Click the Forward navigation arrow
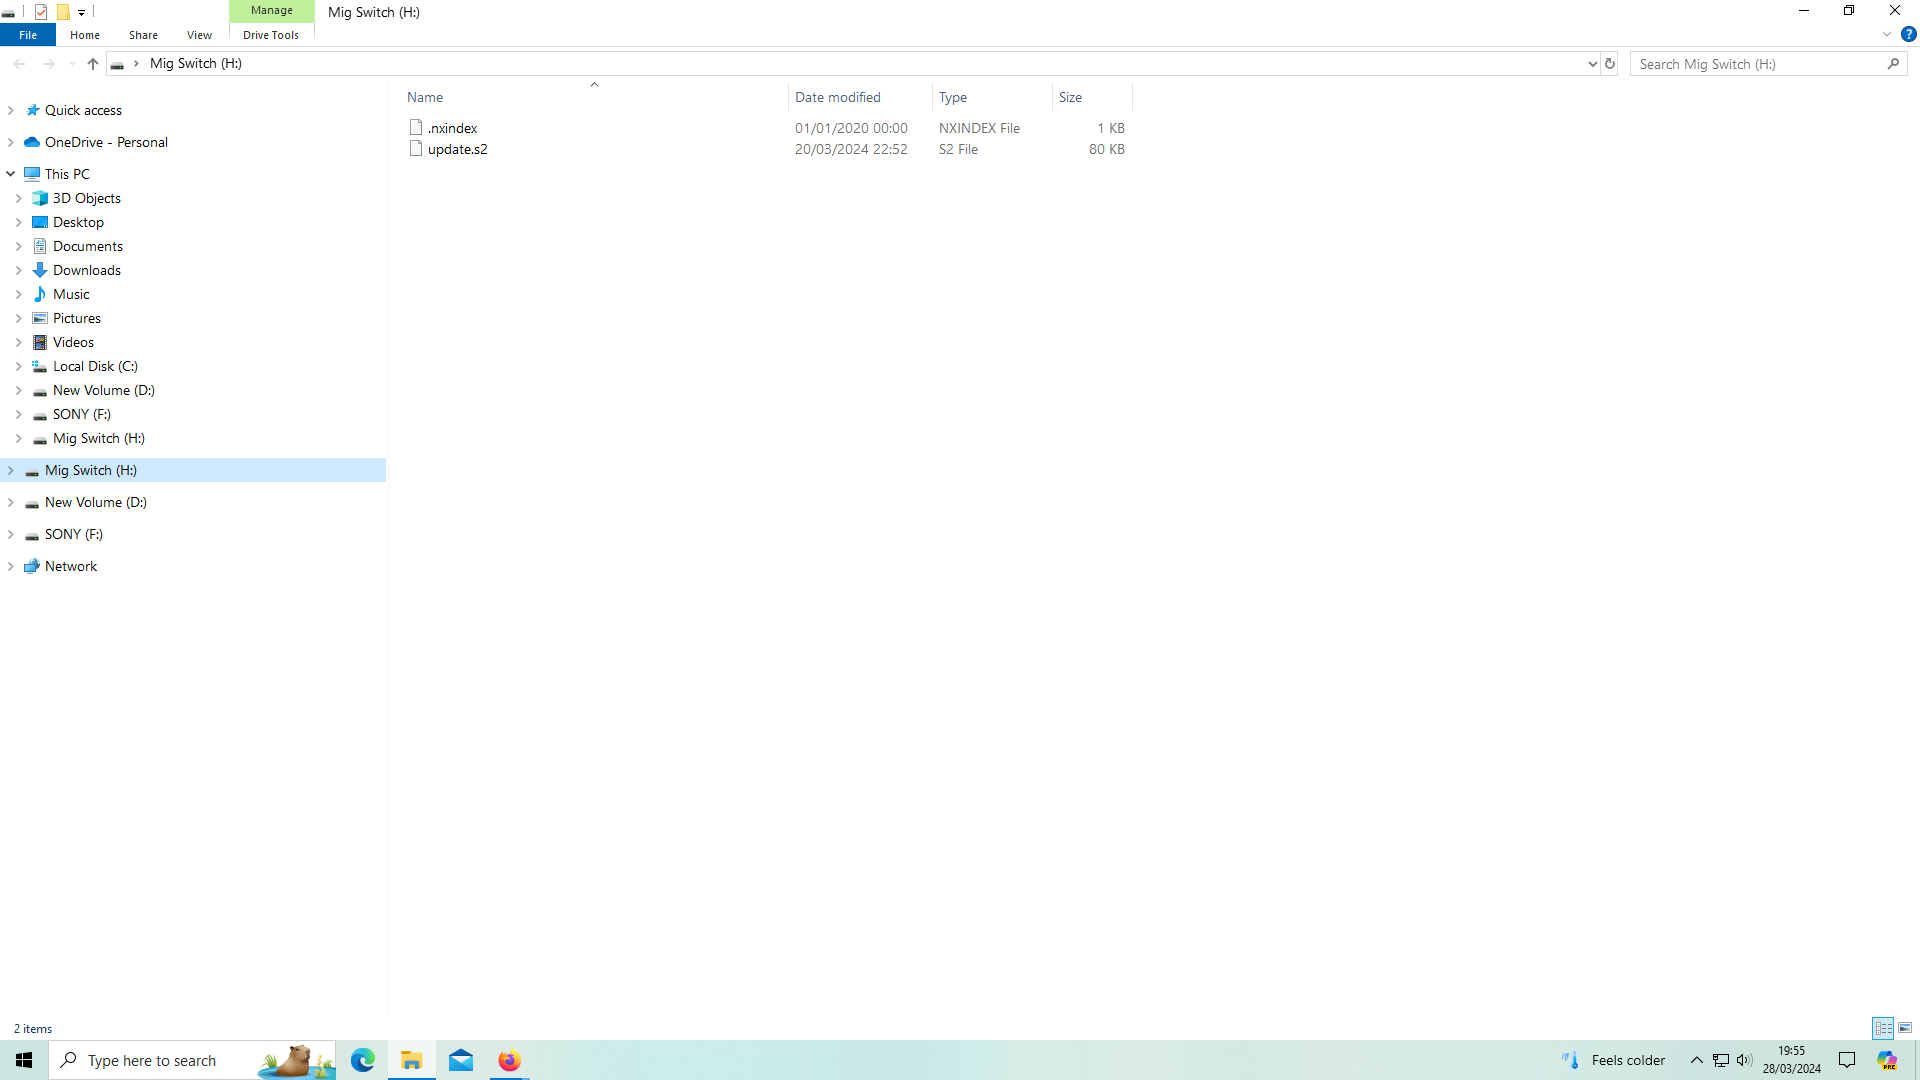Image resolution: width=1920 pixels, height=1080 pixels. (x=48, y=64)
